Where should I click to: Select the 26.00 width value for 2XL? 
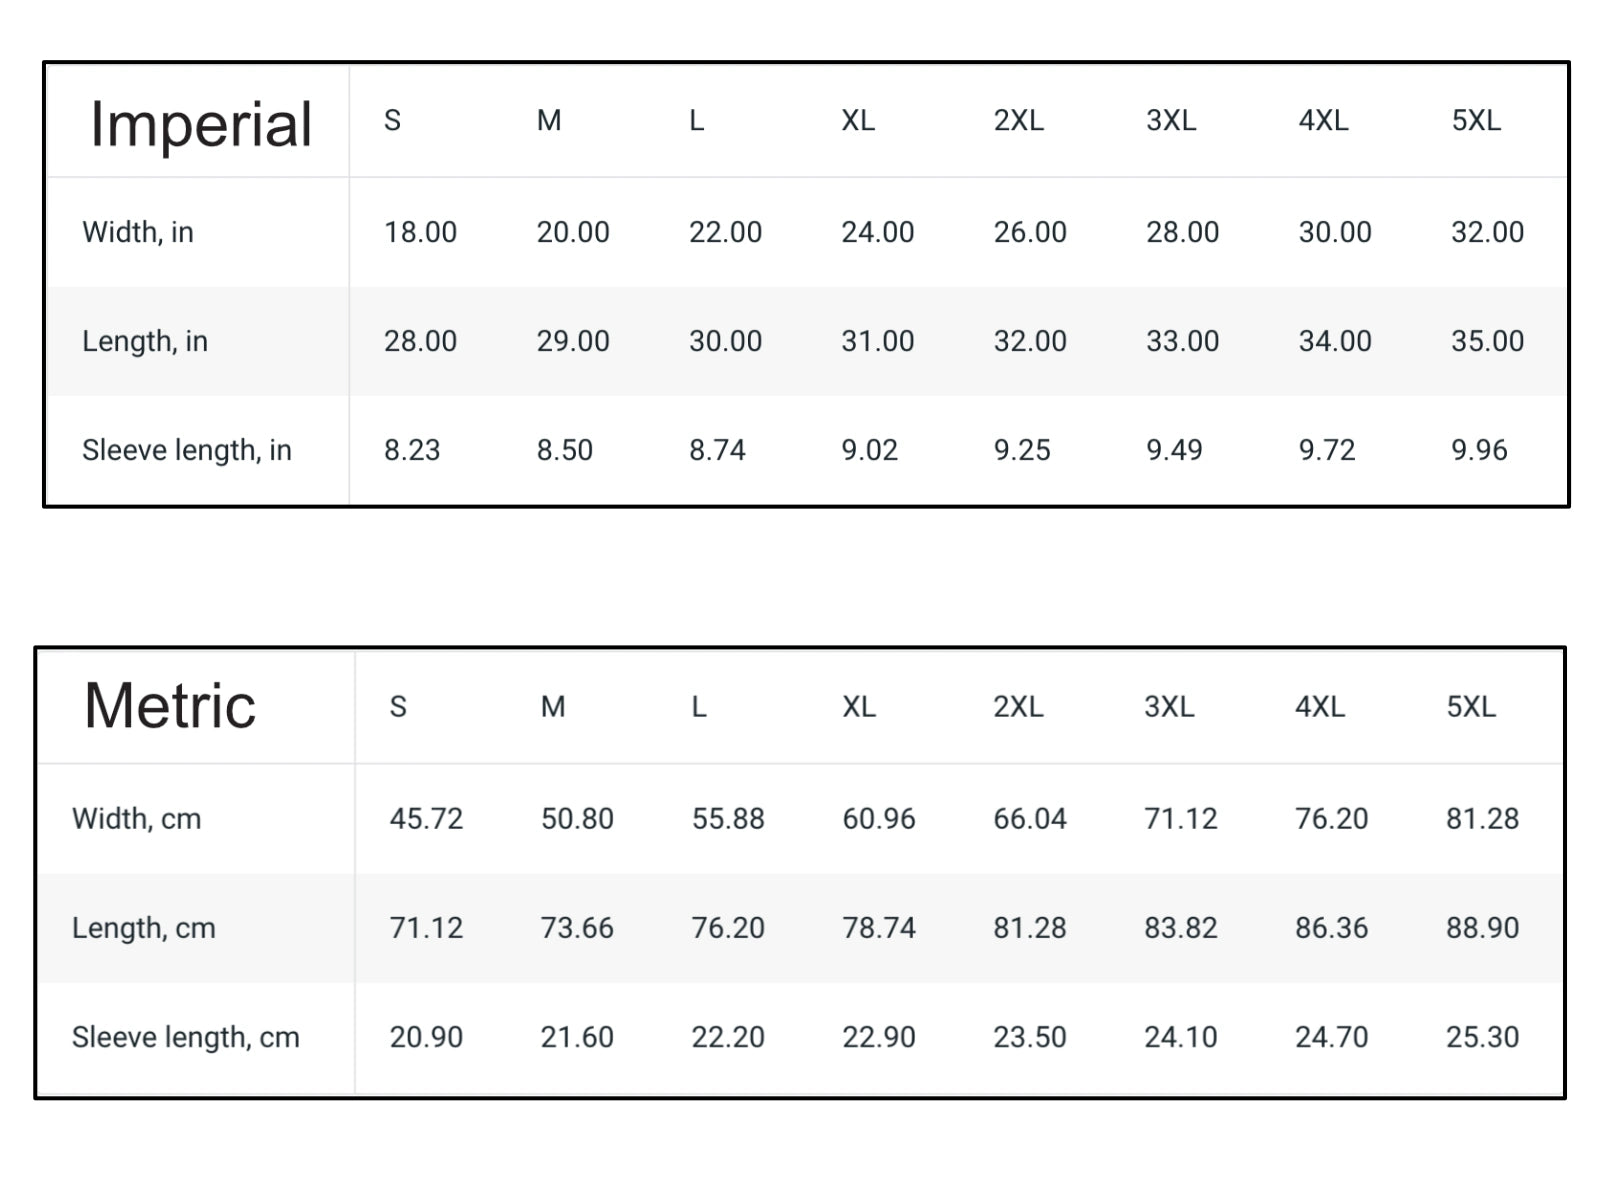pyautogui.click(x=1030, y=232)
